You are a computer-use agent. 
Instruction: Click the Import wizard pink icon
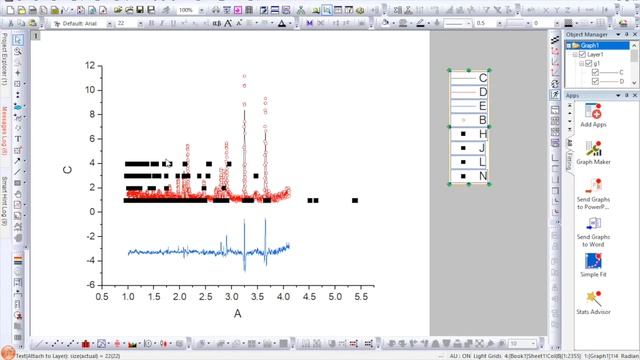238,10
